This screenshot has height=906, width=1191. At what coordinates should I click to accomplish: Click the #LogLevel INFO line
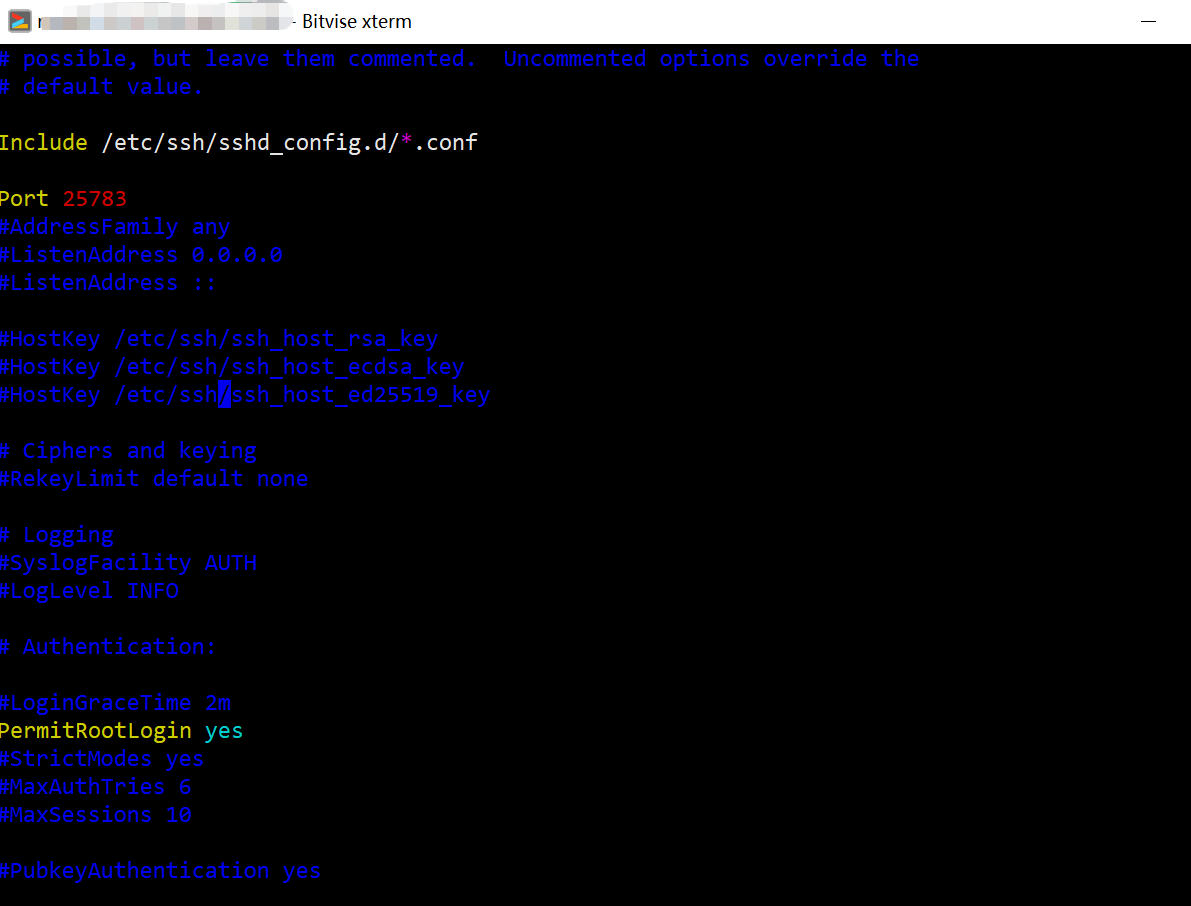click(x=90, y=591)
